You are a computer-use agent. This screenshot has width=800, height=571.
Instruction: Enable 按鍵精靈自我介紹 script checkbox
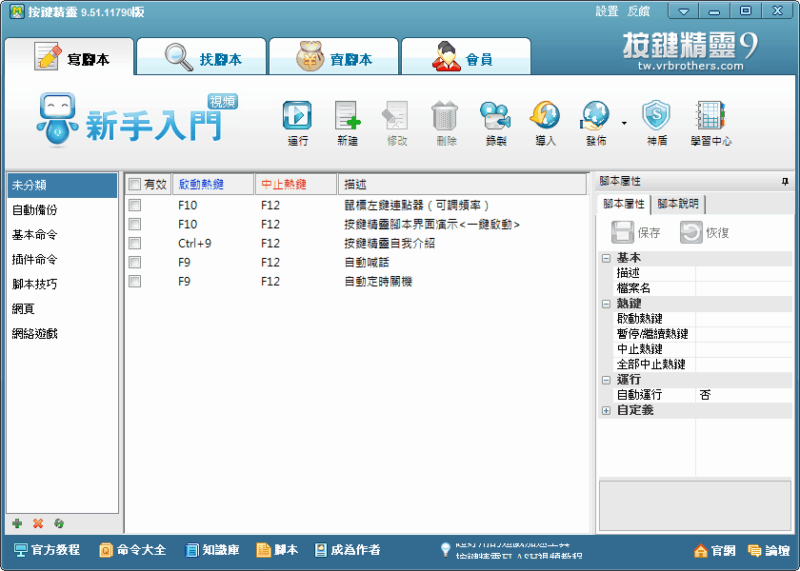pos(135,243)
